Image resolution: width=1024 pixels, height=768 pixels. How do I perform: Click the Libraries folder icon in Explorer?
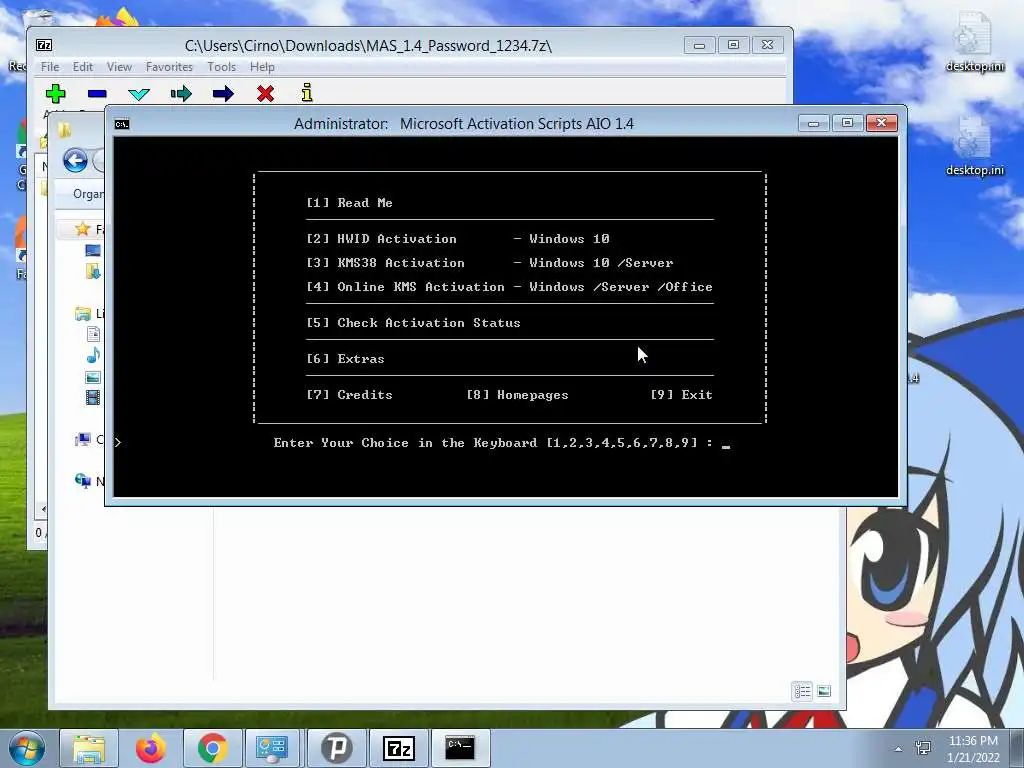tap(83, 313)
